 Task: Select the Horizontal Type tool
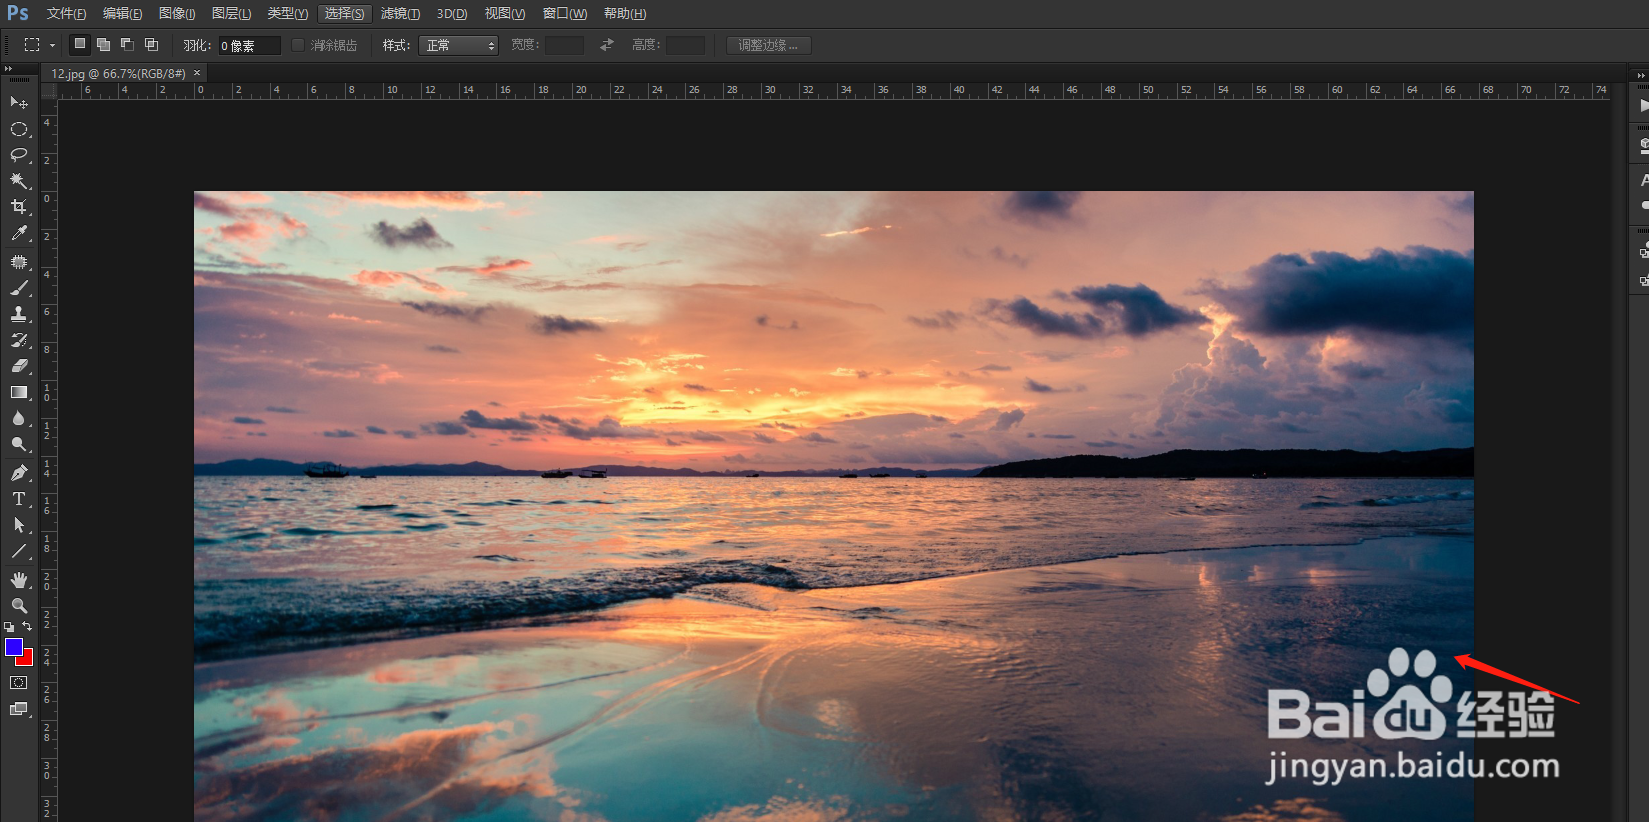(x=19, y=499)
